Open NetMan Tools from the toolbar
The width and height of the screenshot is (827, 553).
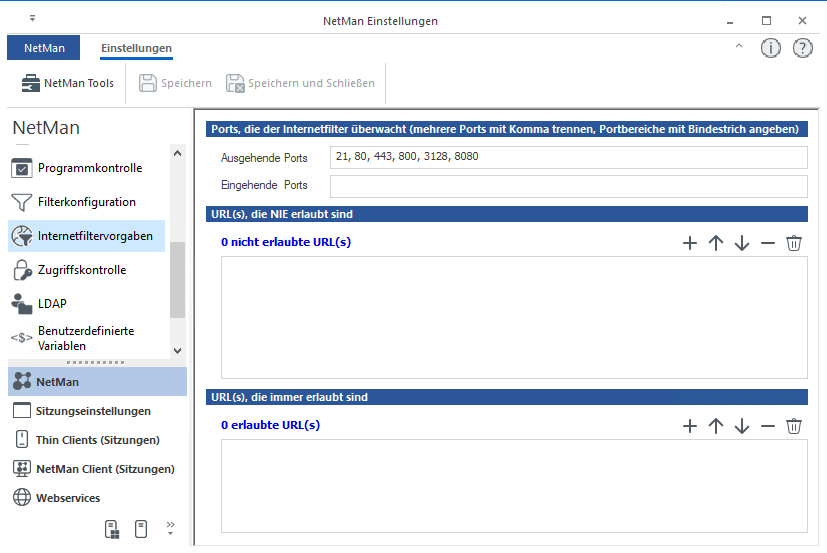(68, 83)
